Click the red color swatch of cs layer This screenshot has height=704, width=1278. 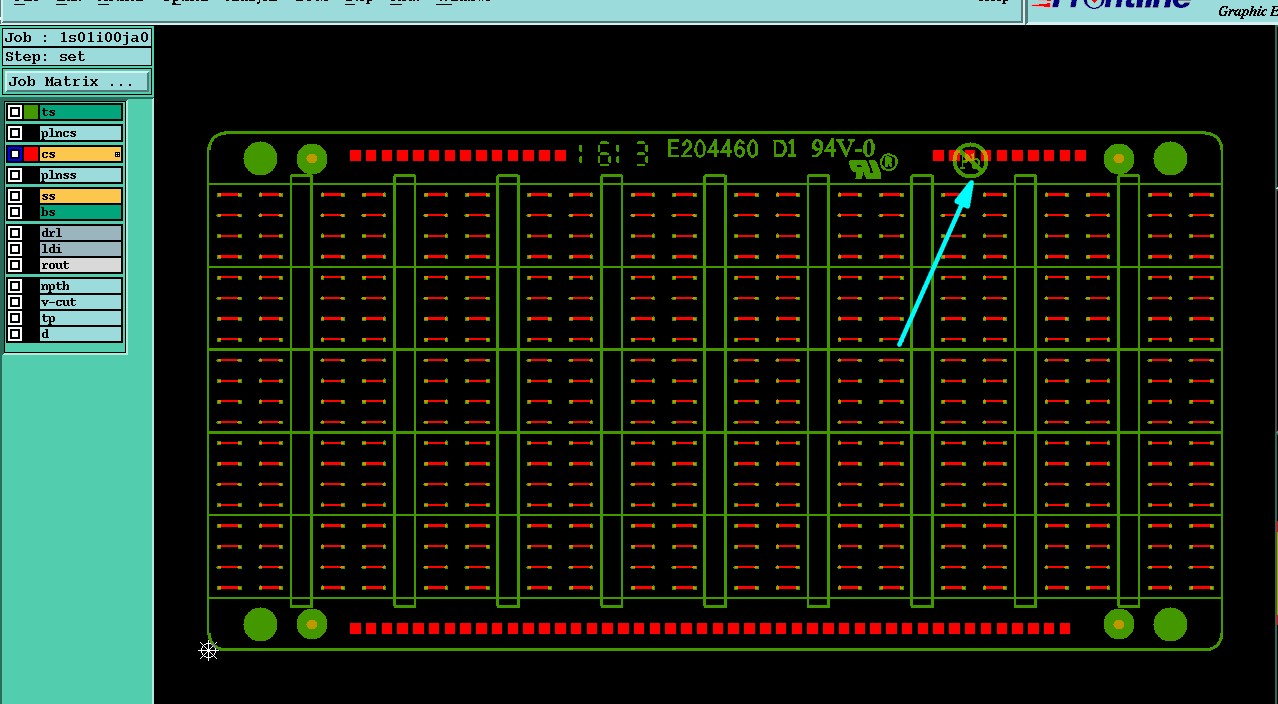(31, 154)
